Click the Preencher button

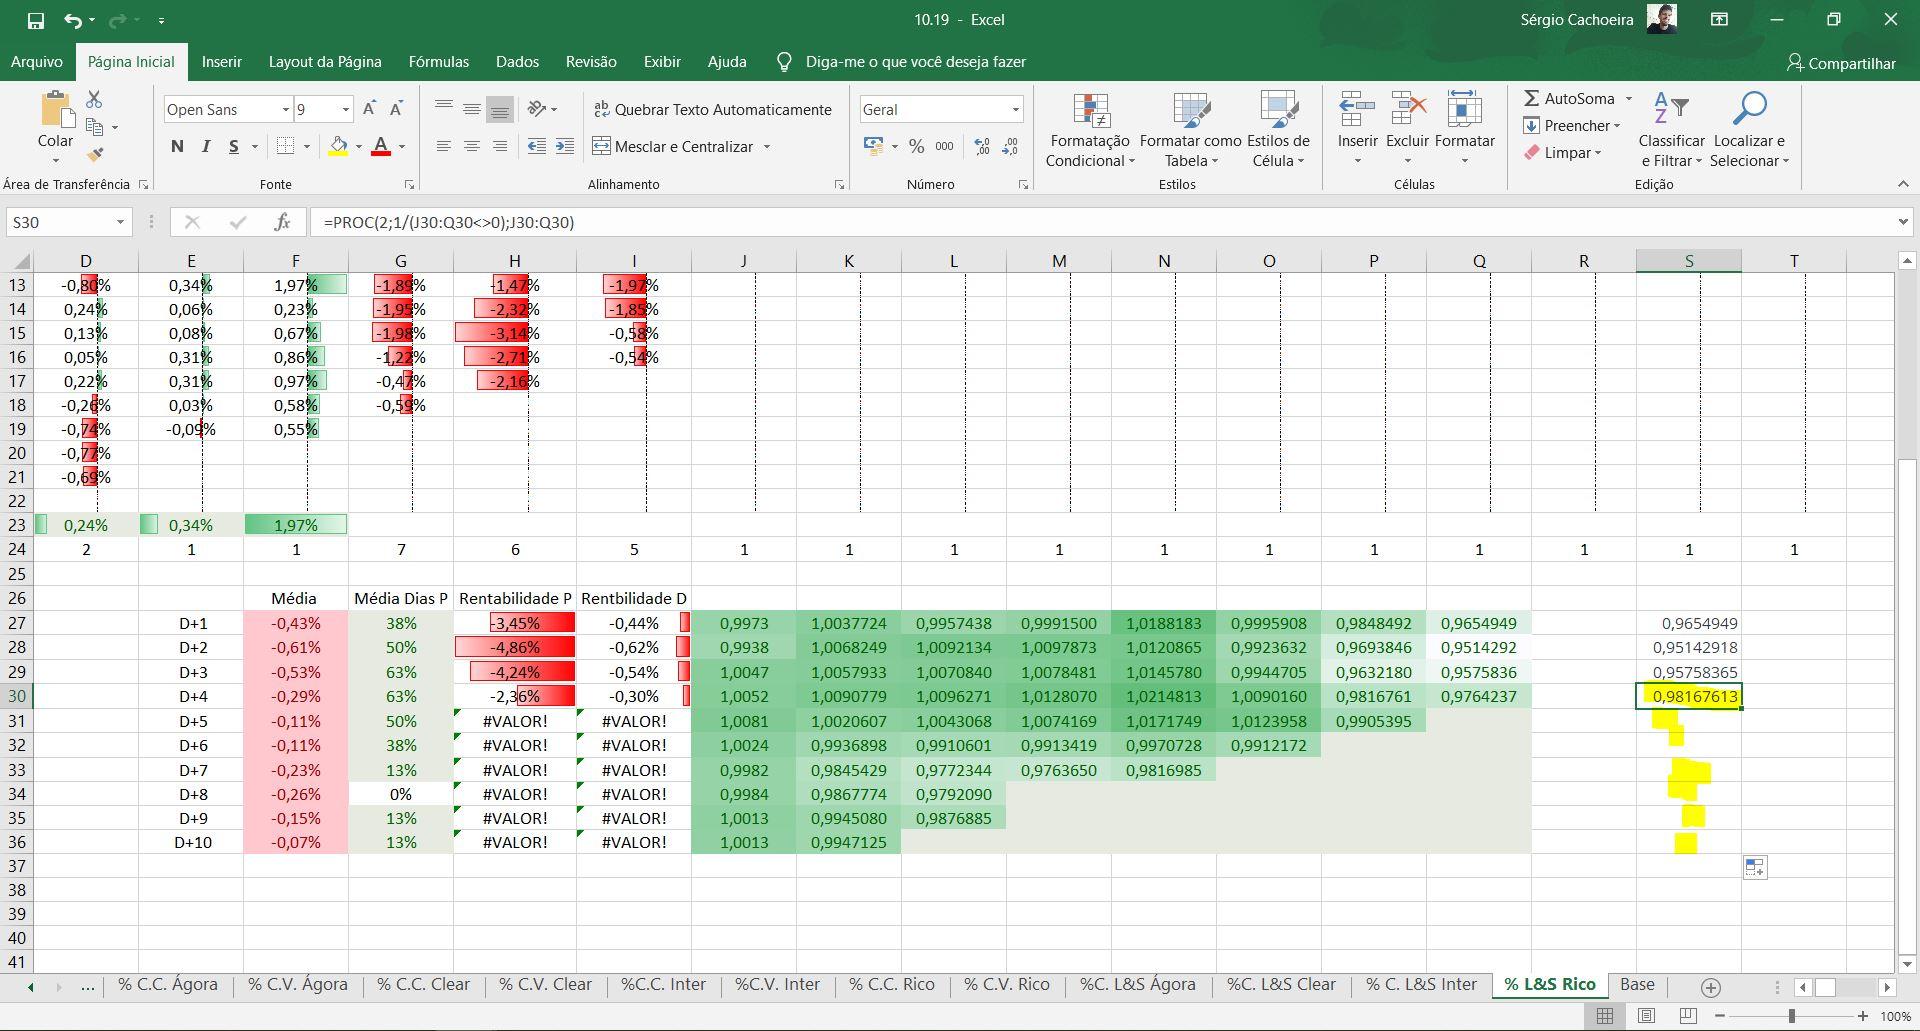(x=1572, y=125)
